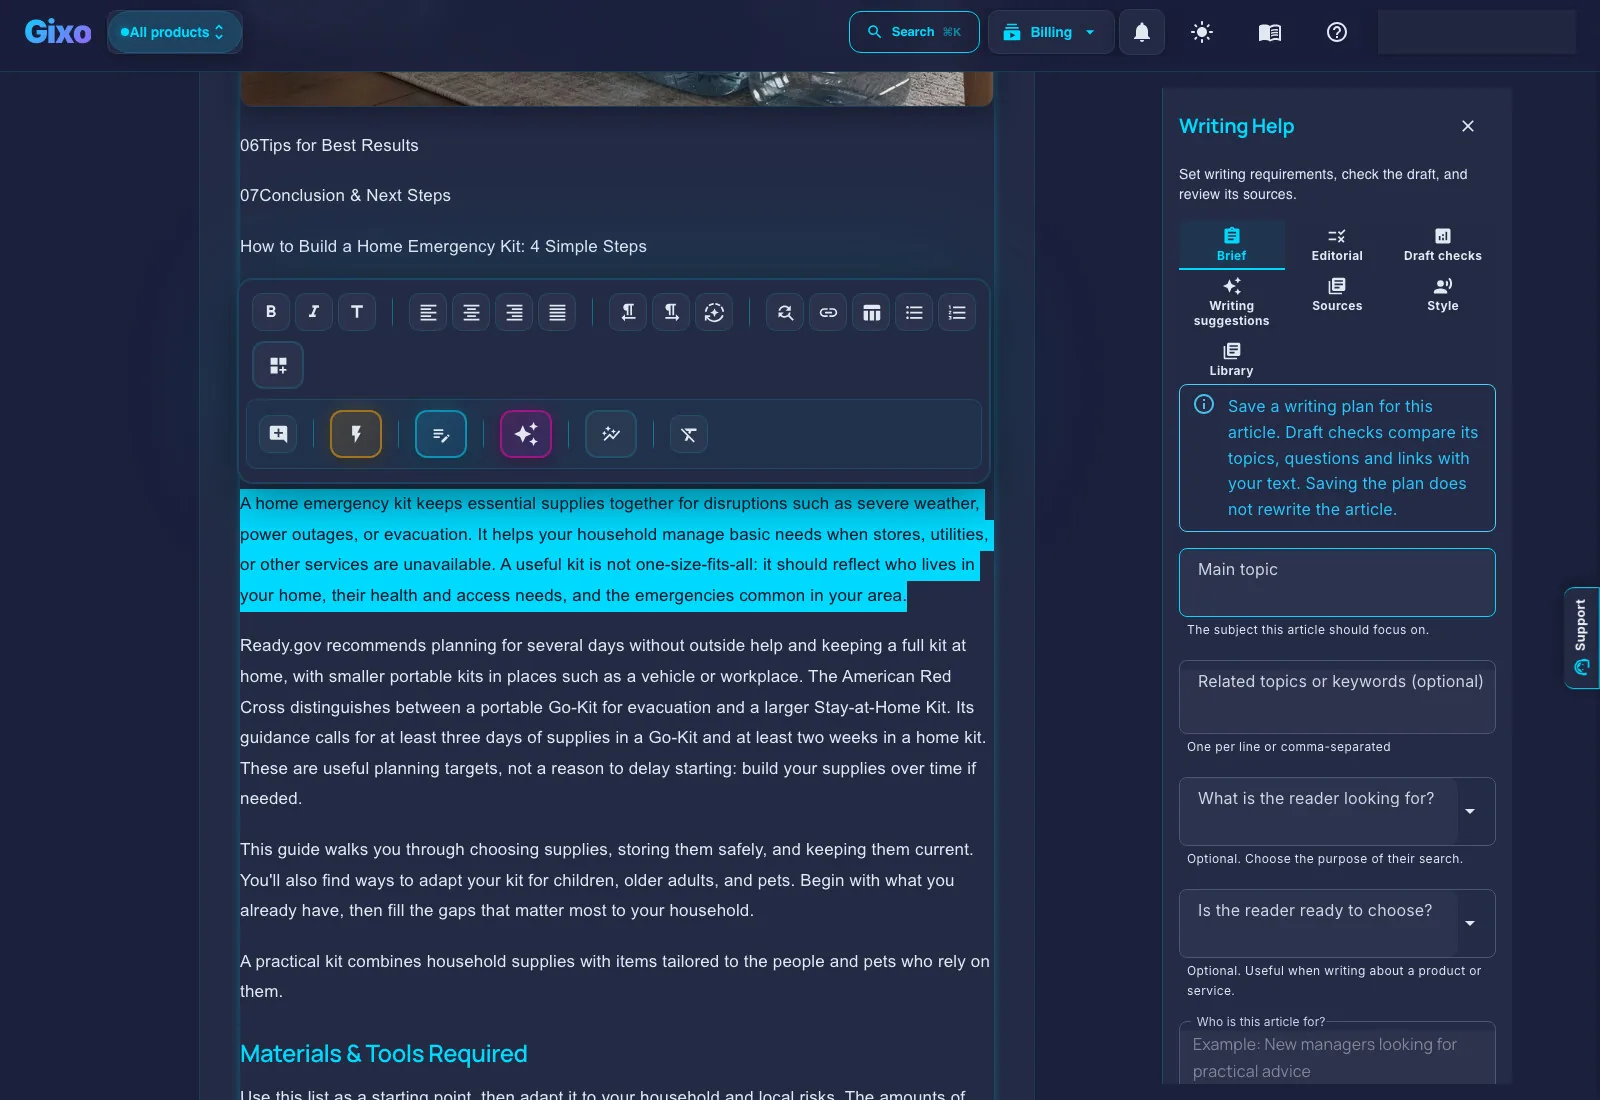This screenshot has height=1100, width=1600.
Task: Click the orange lightning bolt button
Action: coord(356,434)
